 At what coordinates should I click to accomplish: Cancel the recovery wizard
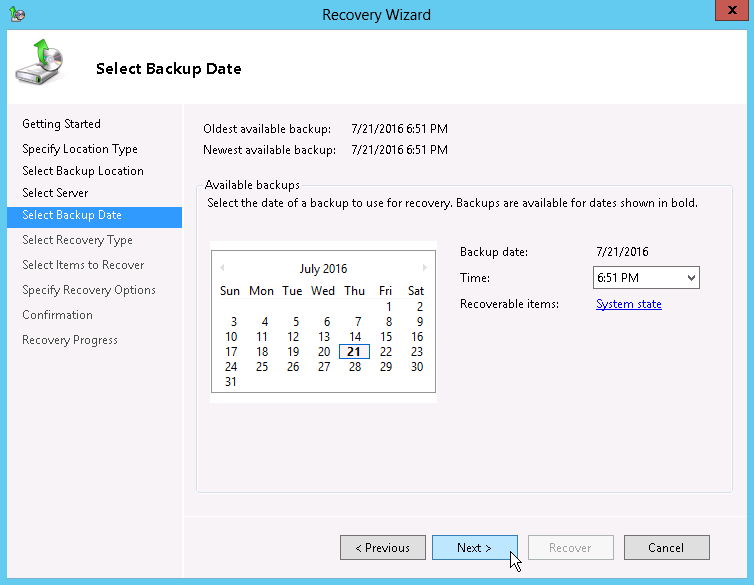pyautogui.click(x=666, y=548)
